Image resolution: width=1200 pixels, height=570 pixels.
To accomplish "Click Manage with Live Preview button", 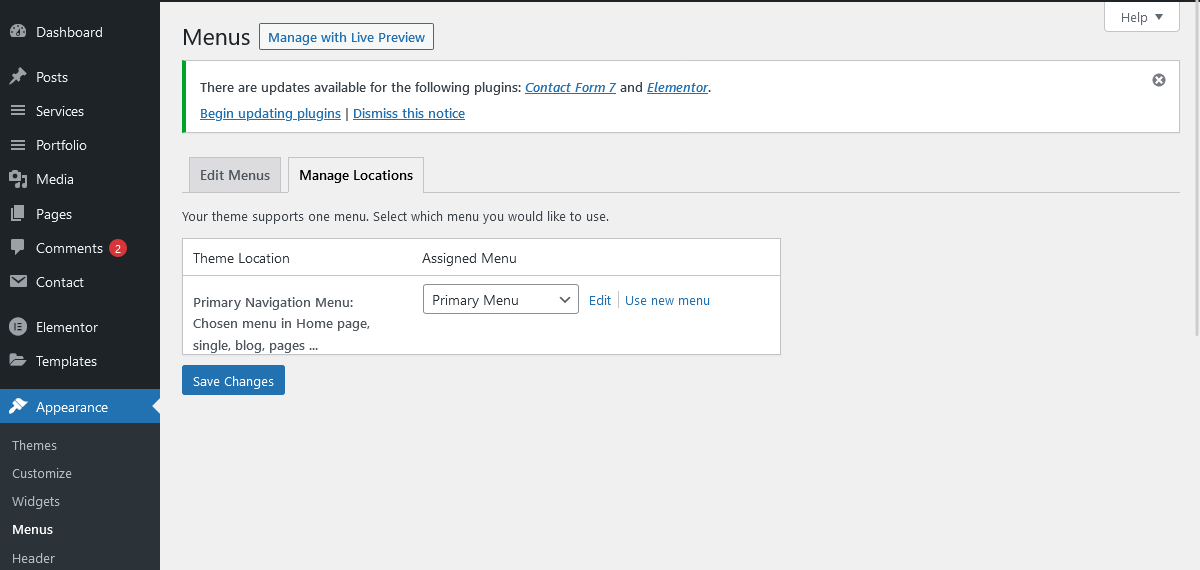I will pyautogui.click(x=346, y=37).
